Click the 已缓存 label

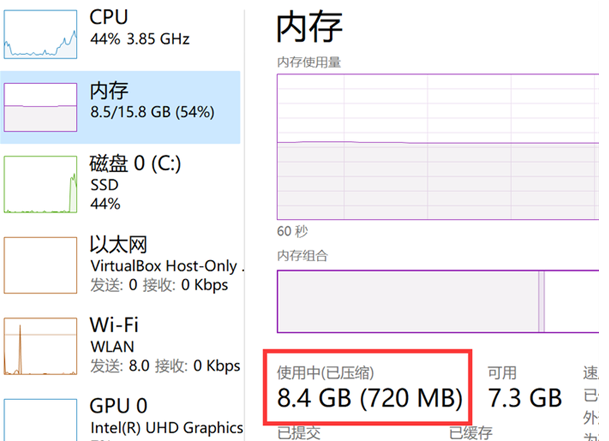(x=470, y=433)
